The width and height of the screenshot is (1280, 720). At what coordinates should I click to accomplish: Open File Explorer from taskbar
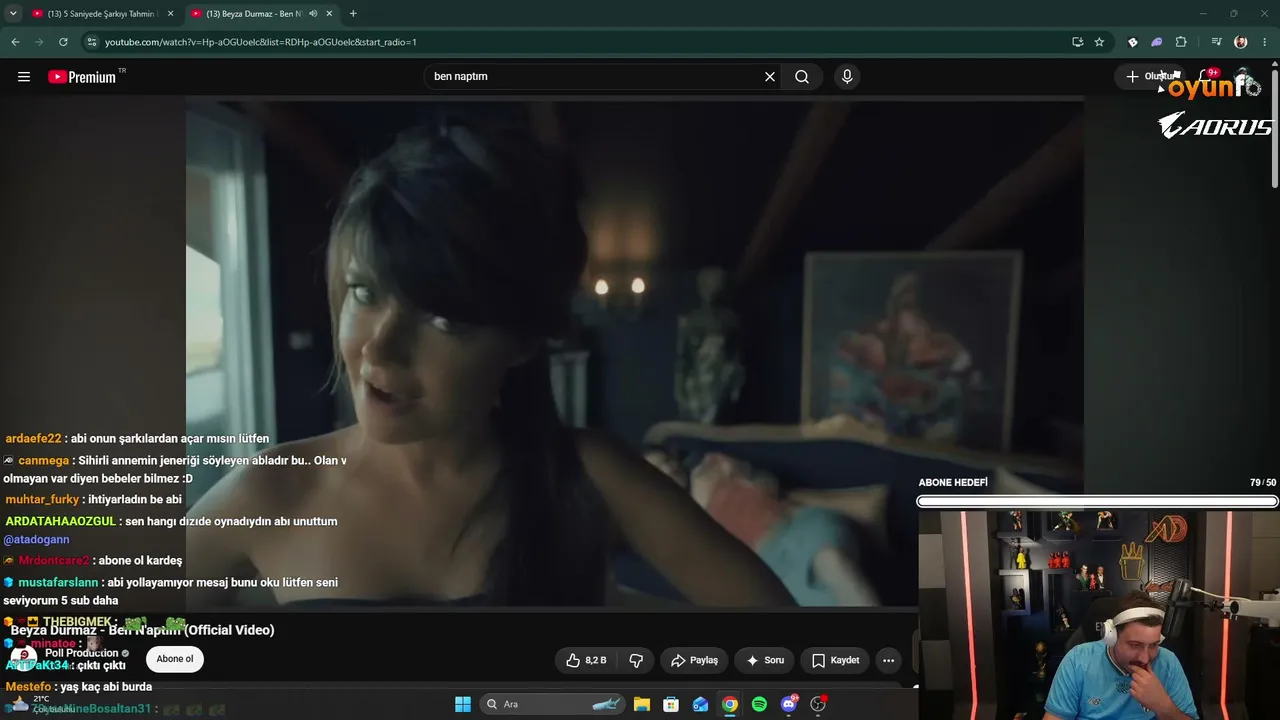coord(642,704)
